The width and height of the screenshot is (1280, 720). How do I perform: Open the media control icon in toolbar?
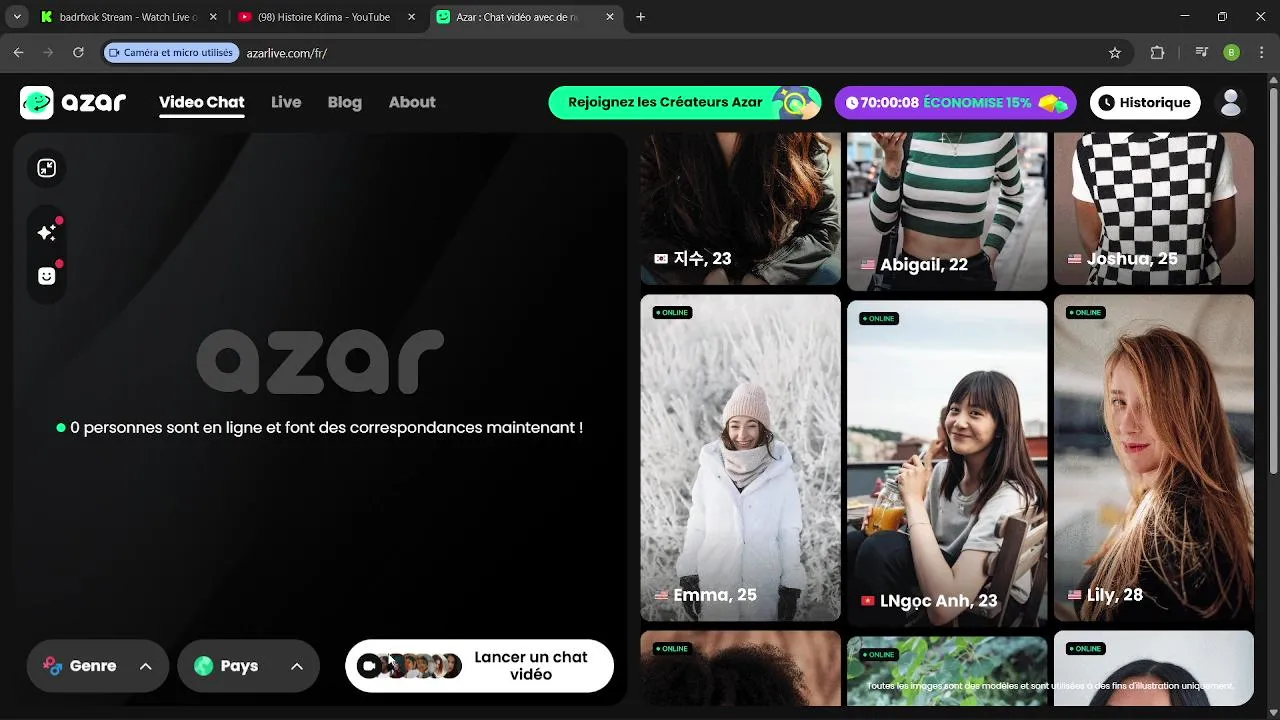coord(1202,53)
